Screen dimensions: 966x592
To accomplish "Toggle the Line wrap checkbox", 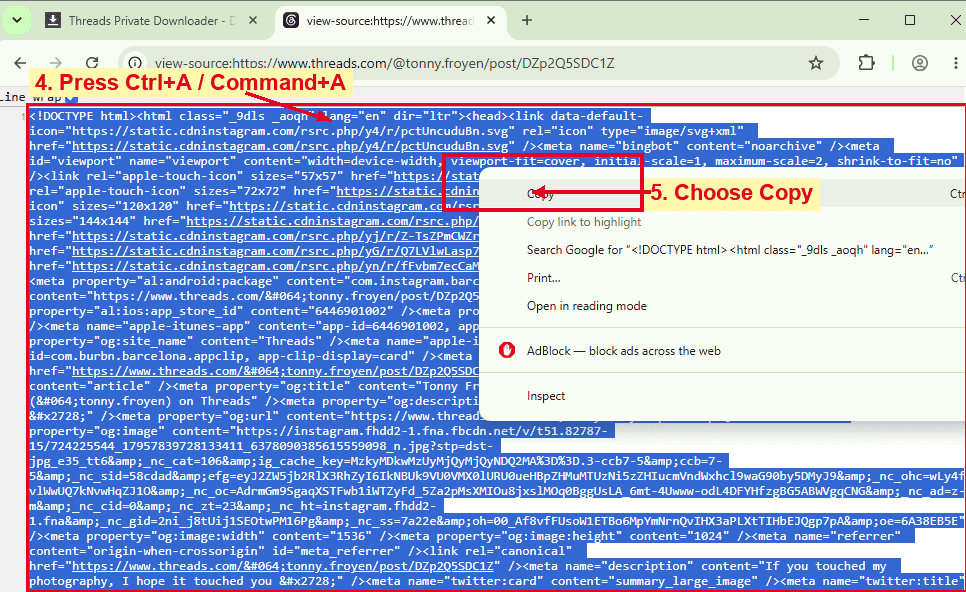I will (71, 98).
